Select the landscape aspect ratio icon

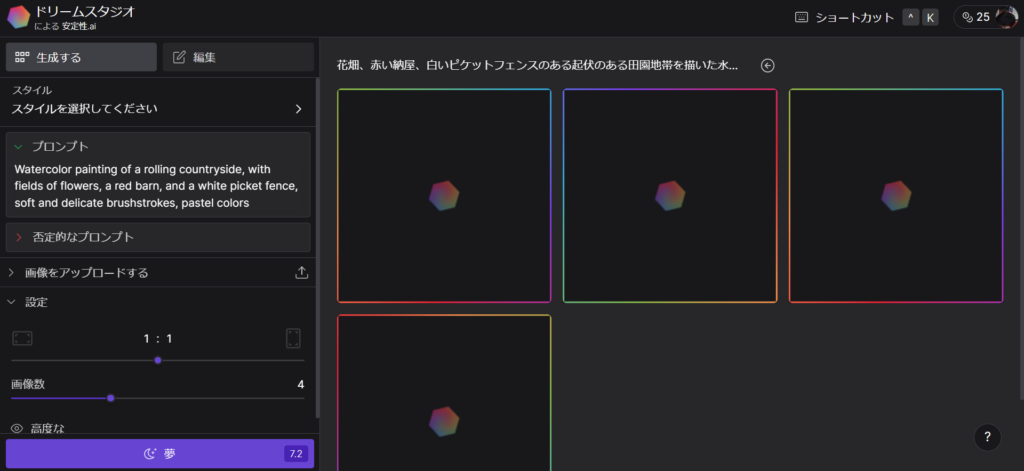tap(22, 338)
